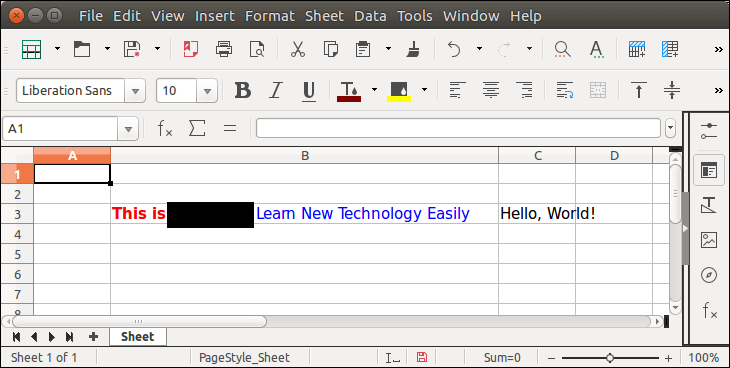Open background color palette dropdown
Viewport: 730px width, 368px height.
point(424,89)
